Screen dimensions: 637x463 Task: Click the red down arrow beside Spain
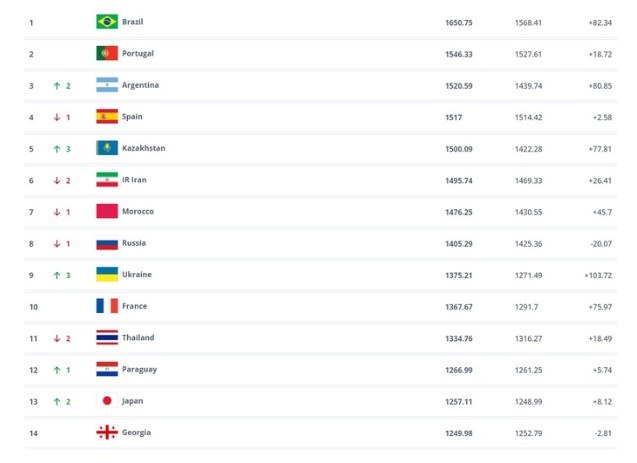[x=57, y=117]
